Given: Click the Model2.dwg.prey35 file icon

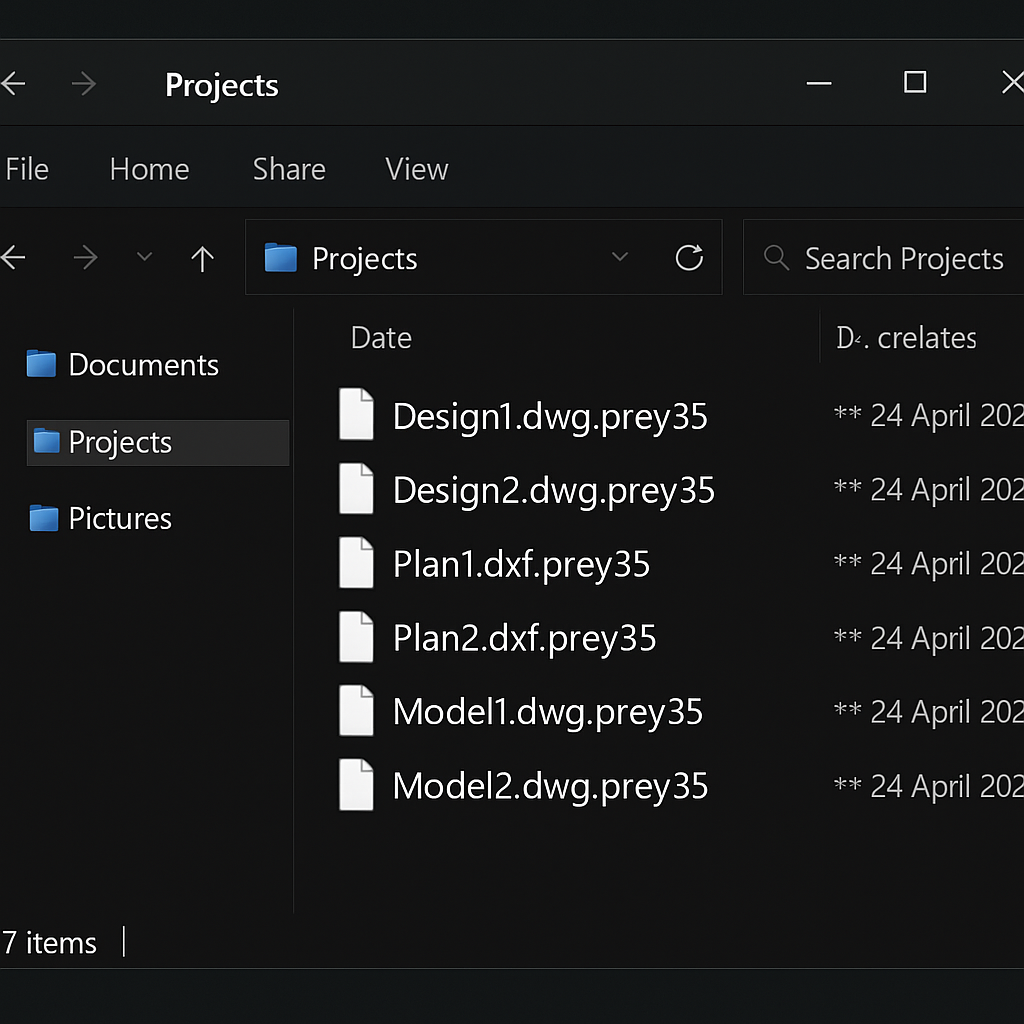Looking at the screenshot, I should point(356,785).
